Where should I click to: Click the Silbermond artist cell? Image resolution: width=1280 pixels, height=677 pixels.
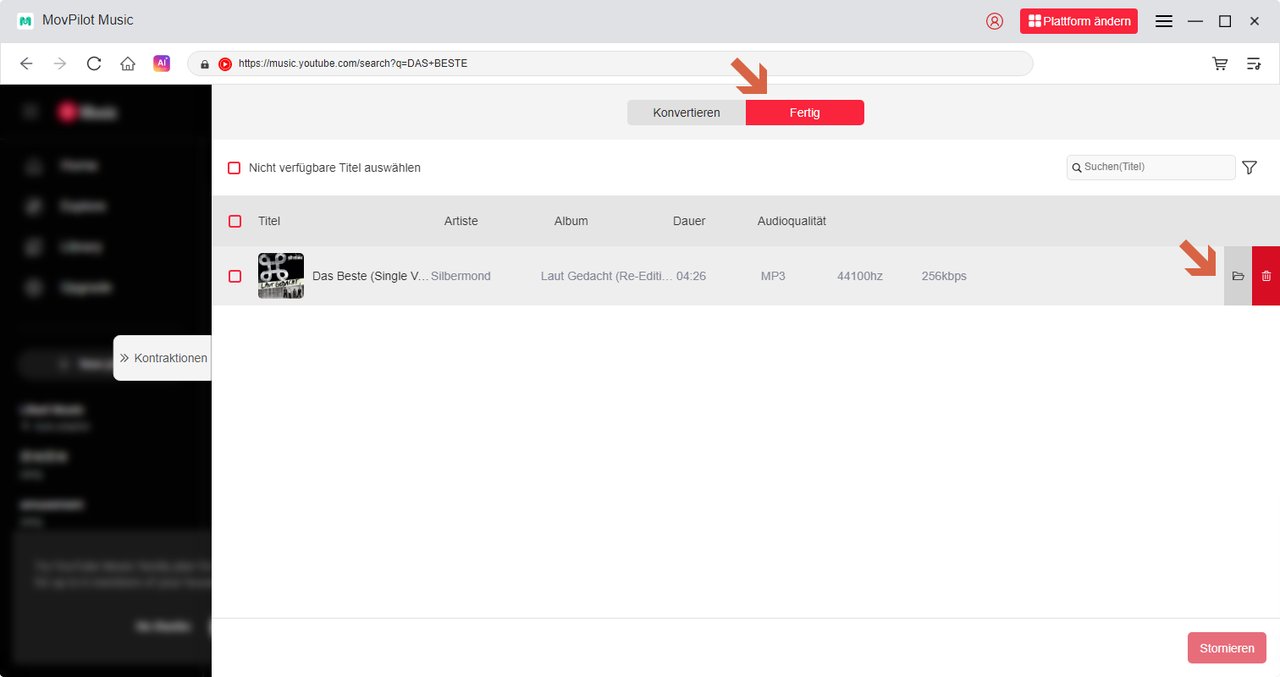[x=461, y=276]
